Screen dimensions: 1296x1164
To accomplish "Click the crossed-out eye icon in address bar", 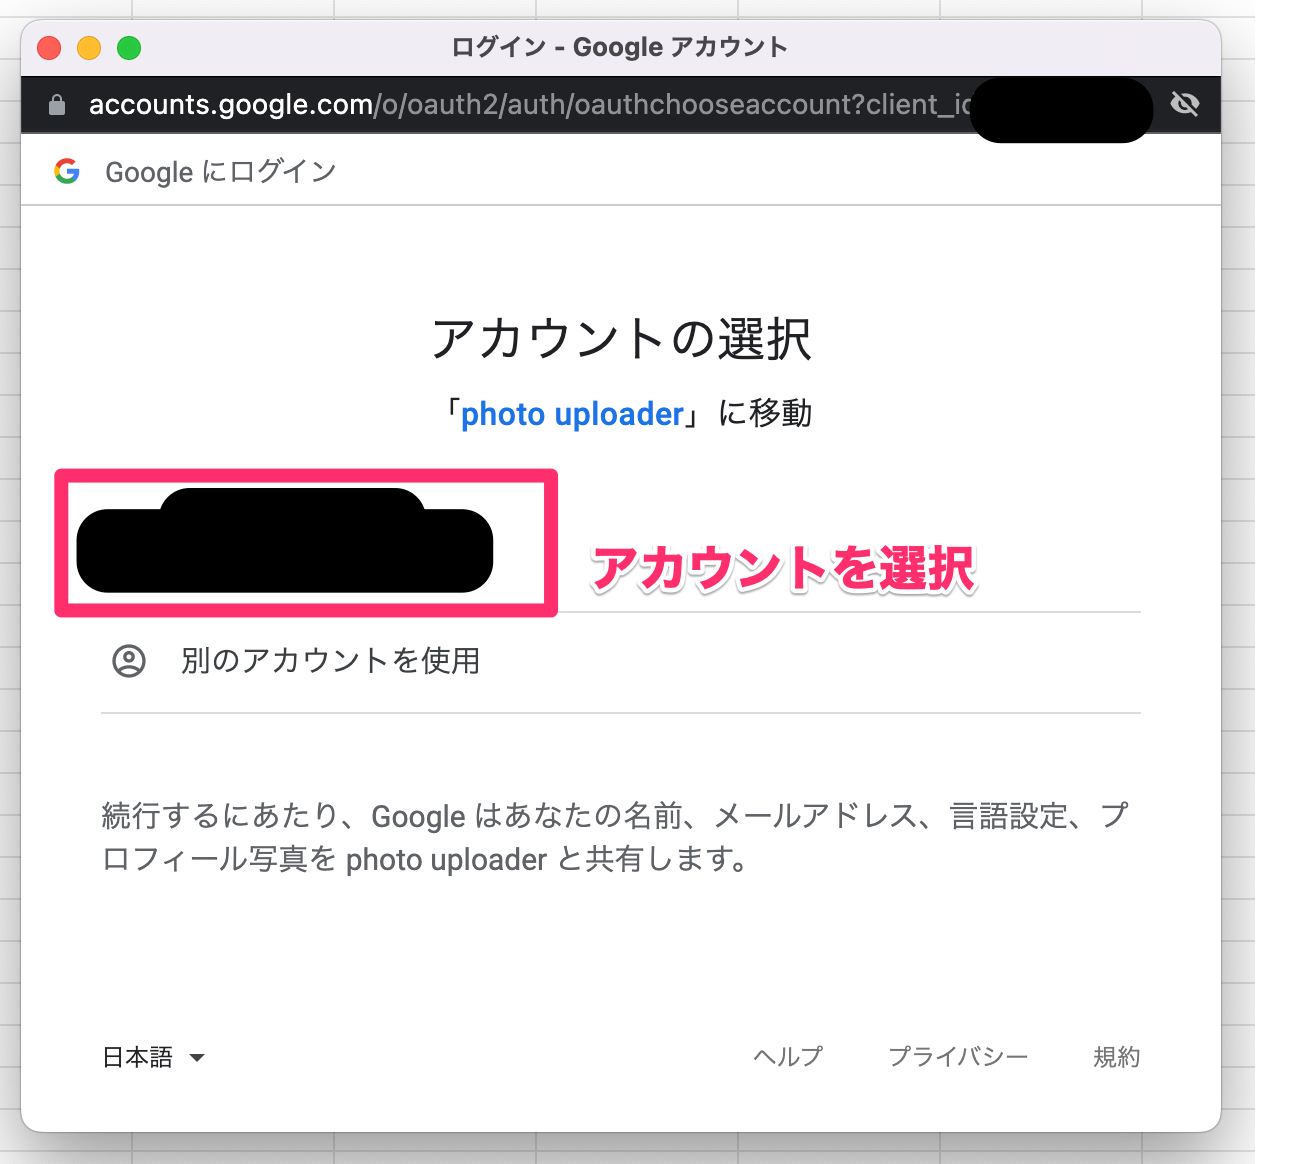I will pos(1185,104).
